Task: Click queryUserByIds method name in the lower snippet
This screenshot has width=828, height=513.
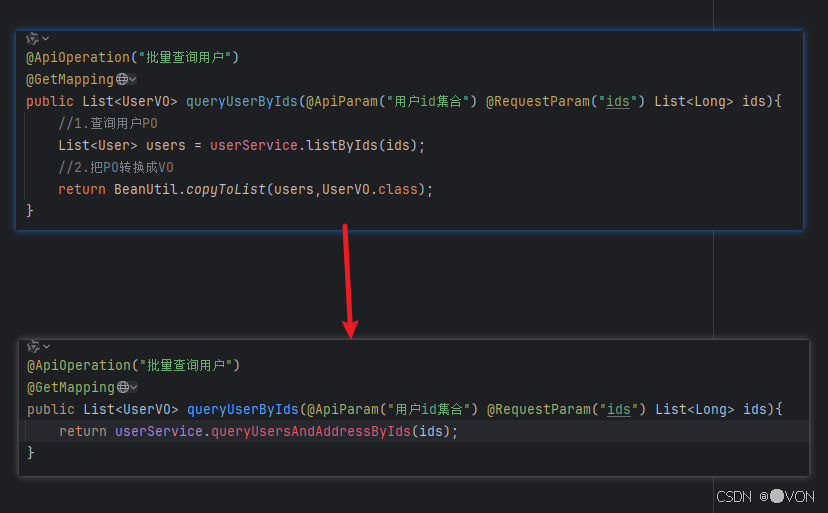Action: point(243,409)
